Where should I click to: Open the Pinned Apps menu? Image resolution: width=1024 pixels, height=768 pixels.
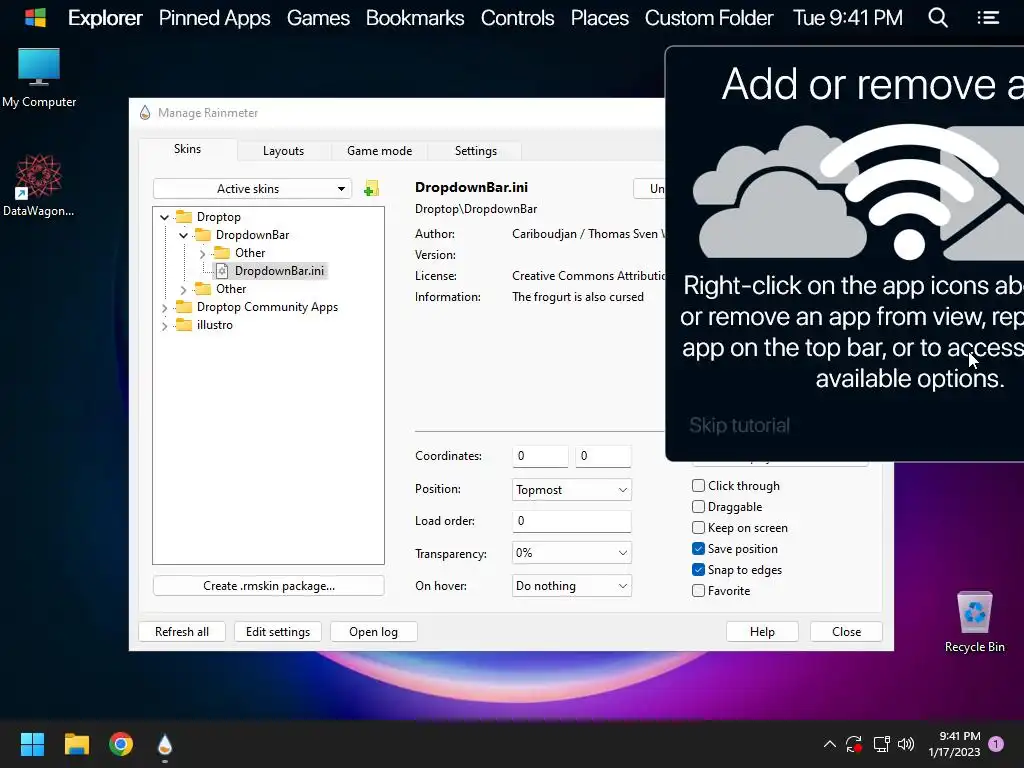(x=214, y=18)
